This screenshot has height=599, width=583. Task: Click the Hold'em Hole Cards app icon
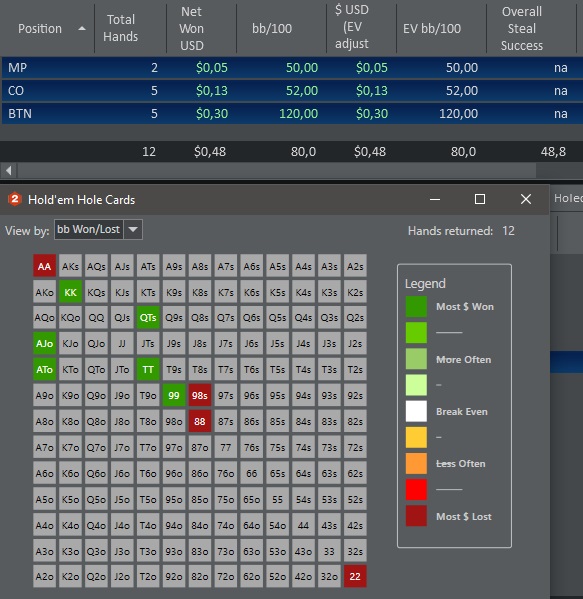tap(15, 199)
